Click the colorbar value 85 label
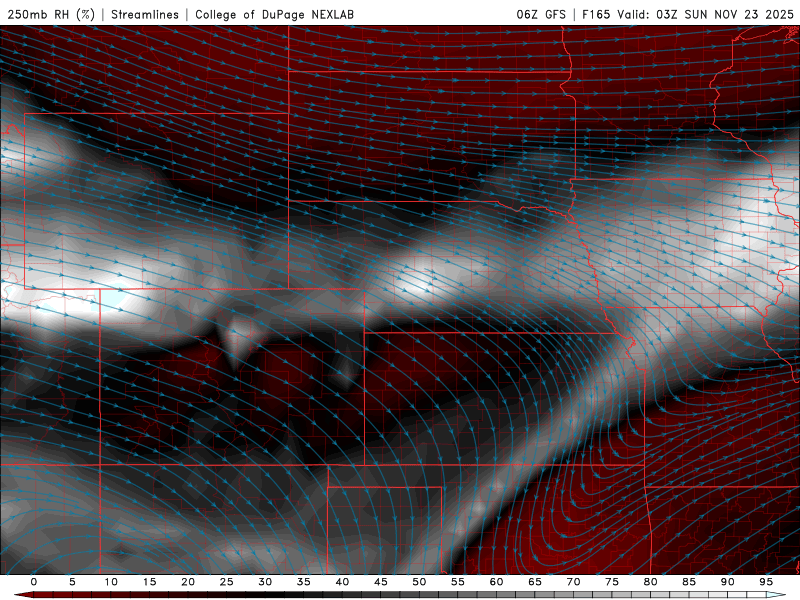Screen dimensions: 800x600 point(689,582)
